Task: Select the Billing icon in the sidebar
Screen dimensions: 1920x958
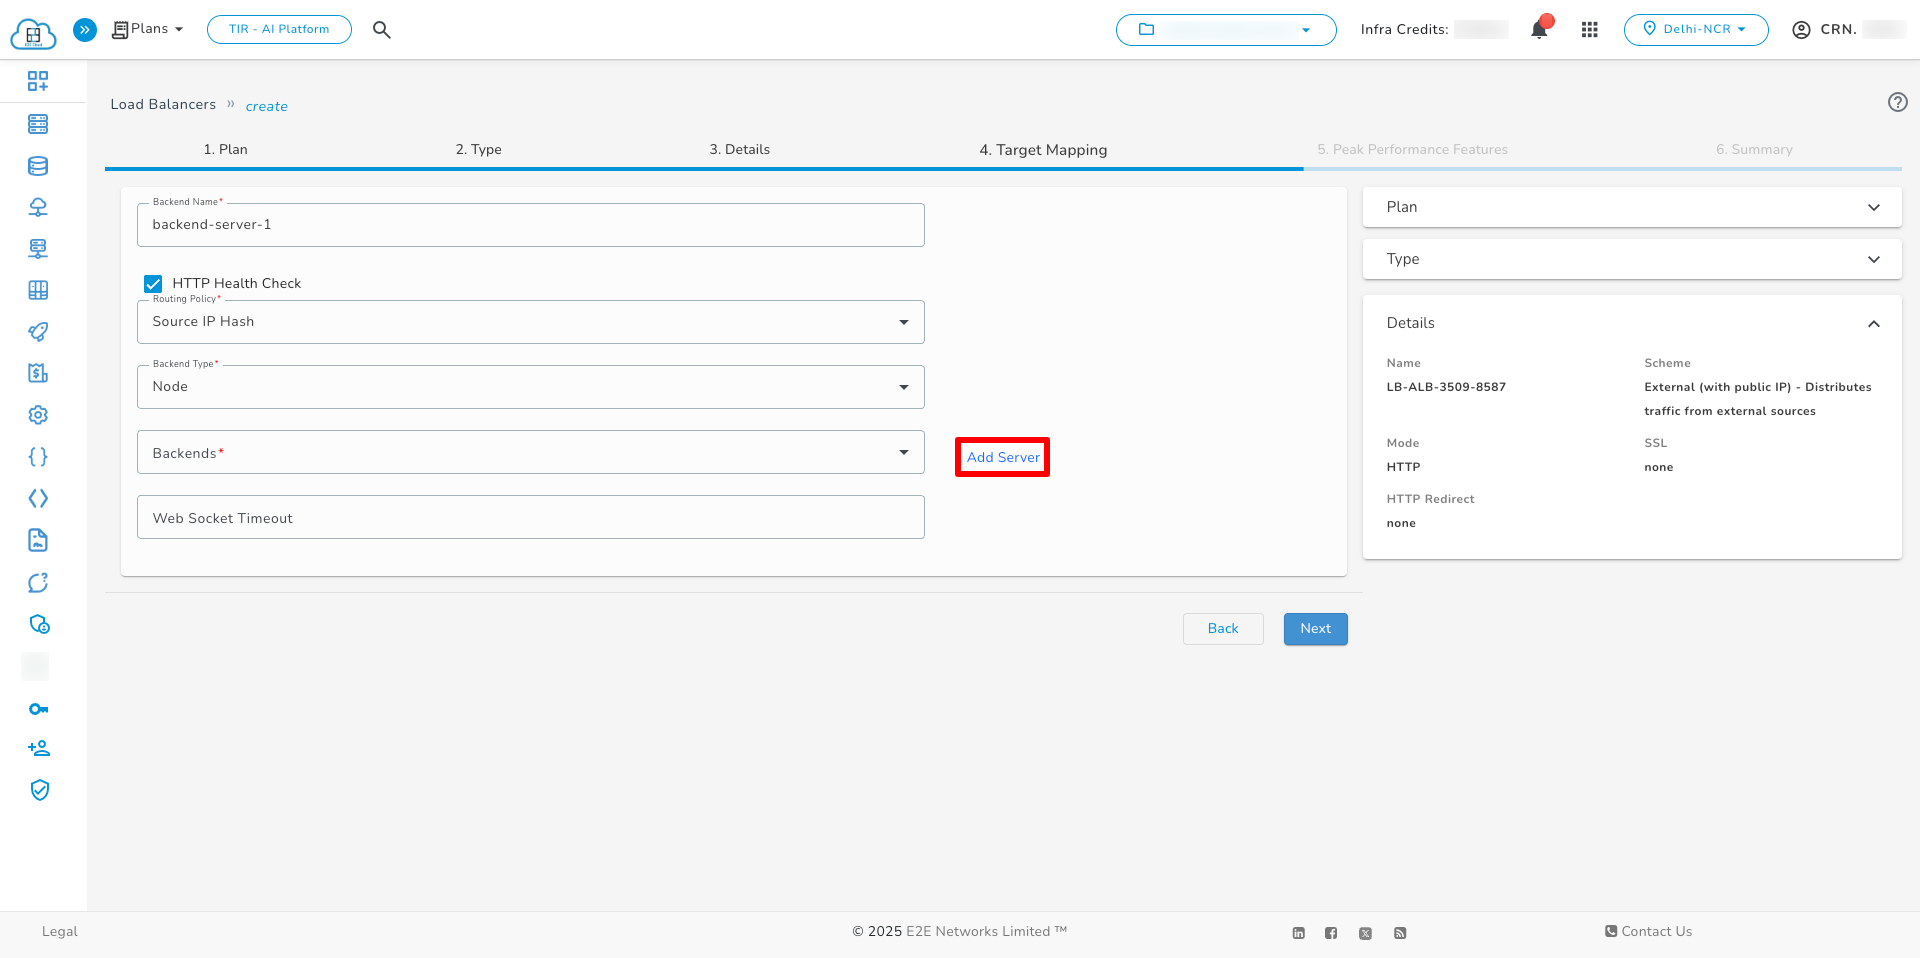Action: [37, 372]
